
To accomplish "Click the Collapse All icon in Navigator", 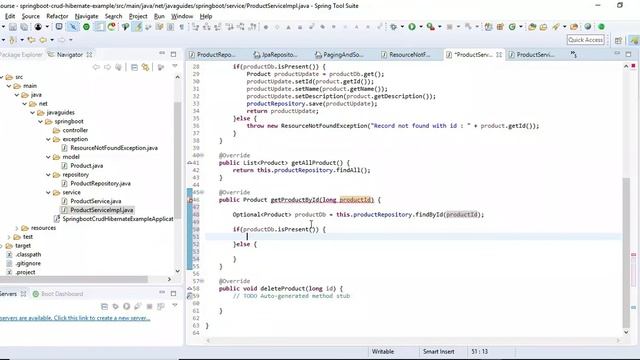I will click(x=134, y=67).
